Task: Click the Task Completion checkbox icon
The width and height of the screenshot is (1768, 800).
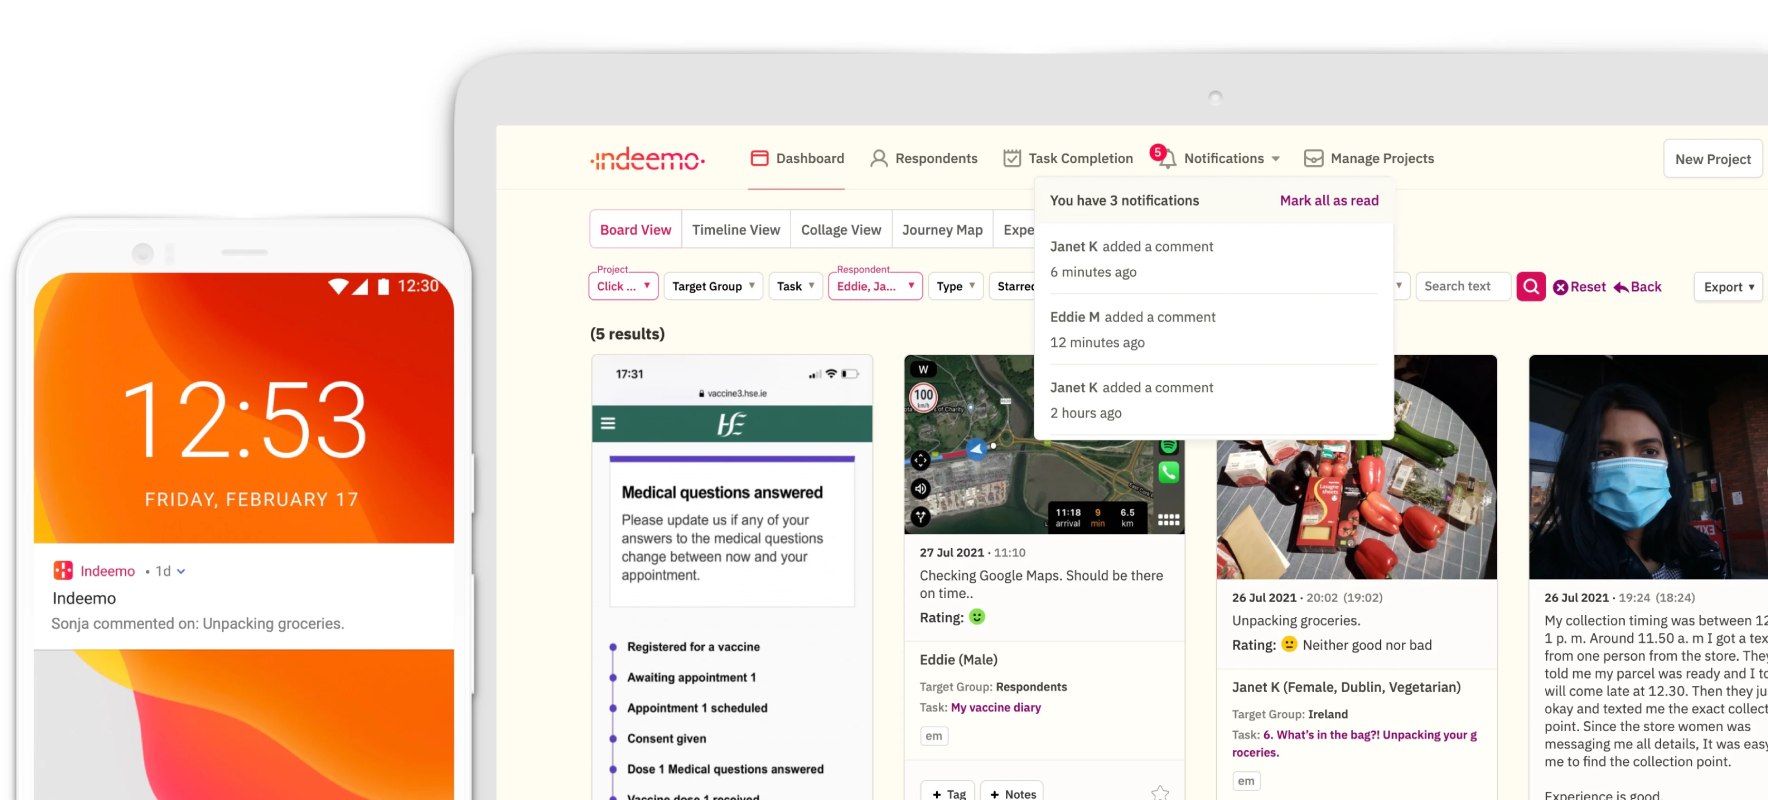Action: (x=1012, y=158)
